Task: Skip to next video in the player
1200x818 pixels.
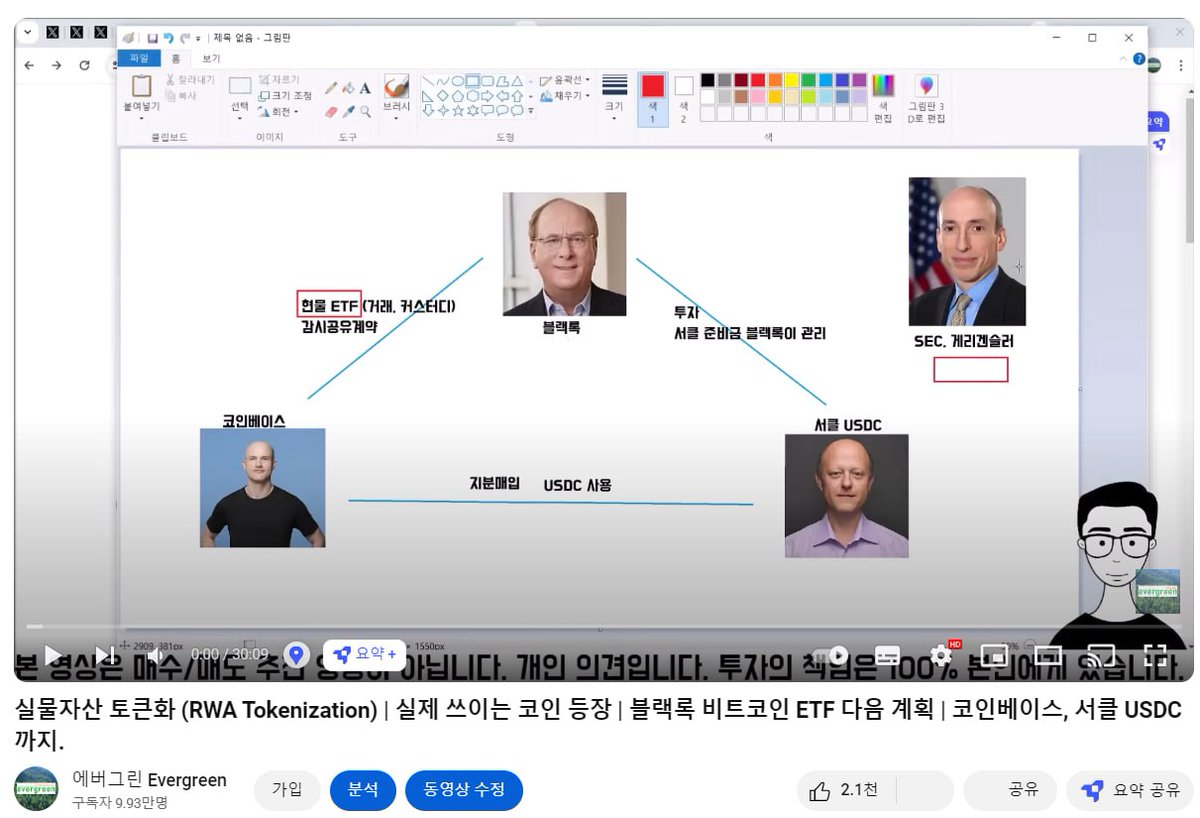Action: click(104, 656)
